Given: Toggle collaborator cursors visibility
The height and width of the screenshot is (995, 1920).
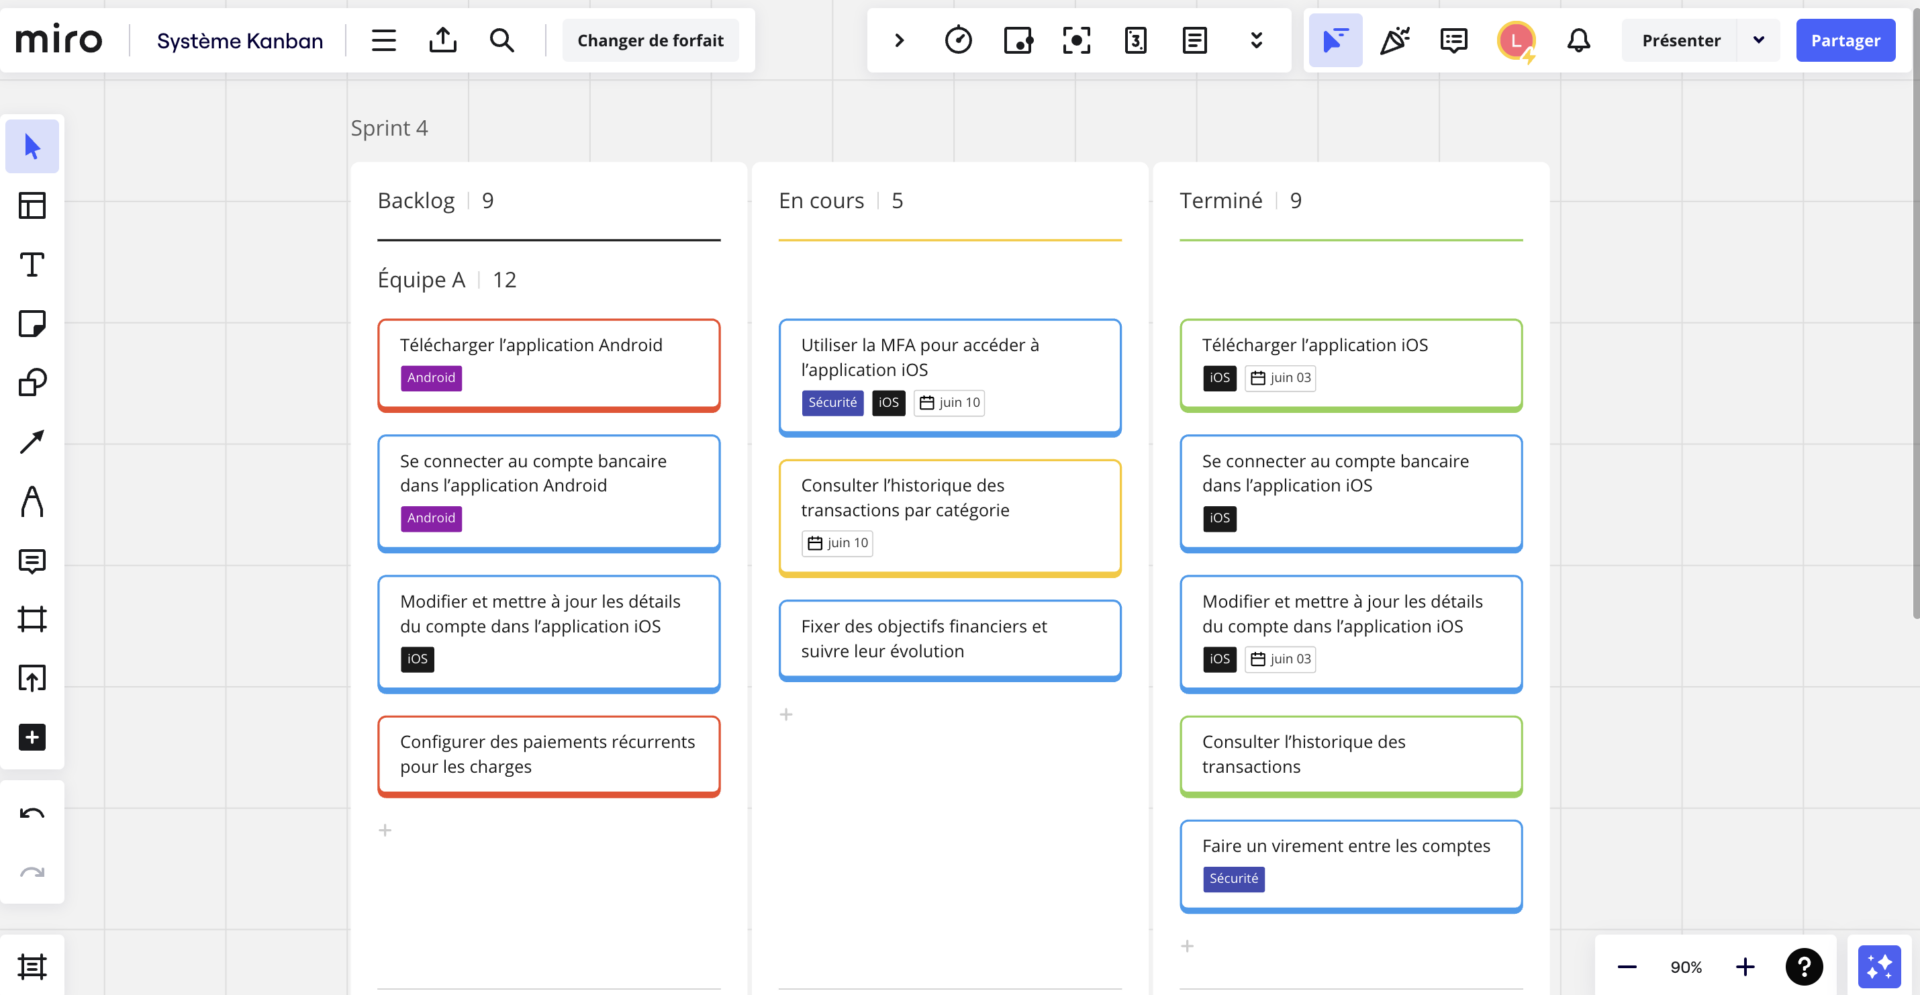Looking at the screenshot, I should tap(1336, 40).
